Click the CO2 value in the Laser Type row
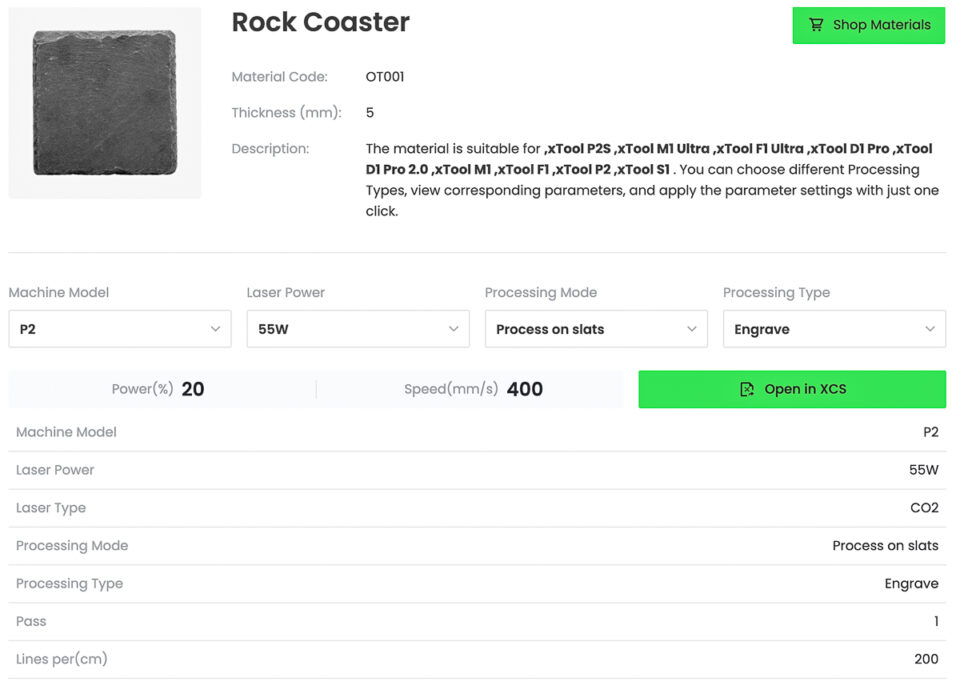The width and height of the screenshot is (960, 686). pyautogui.click(x=924, y=508)
